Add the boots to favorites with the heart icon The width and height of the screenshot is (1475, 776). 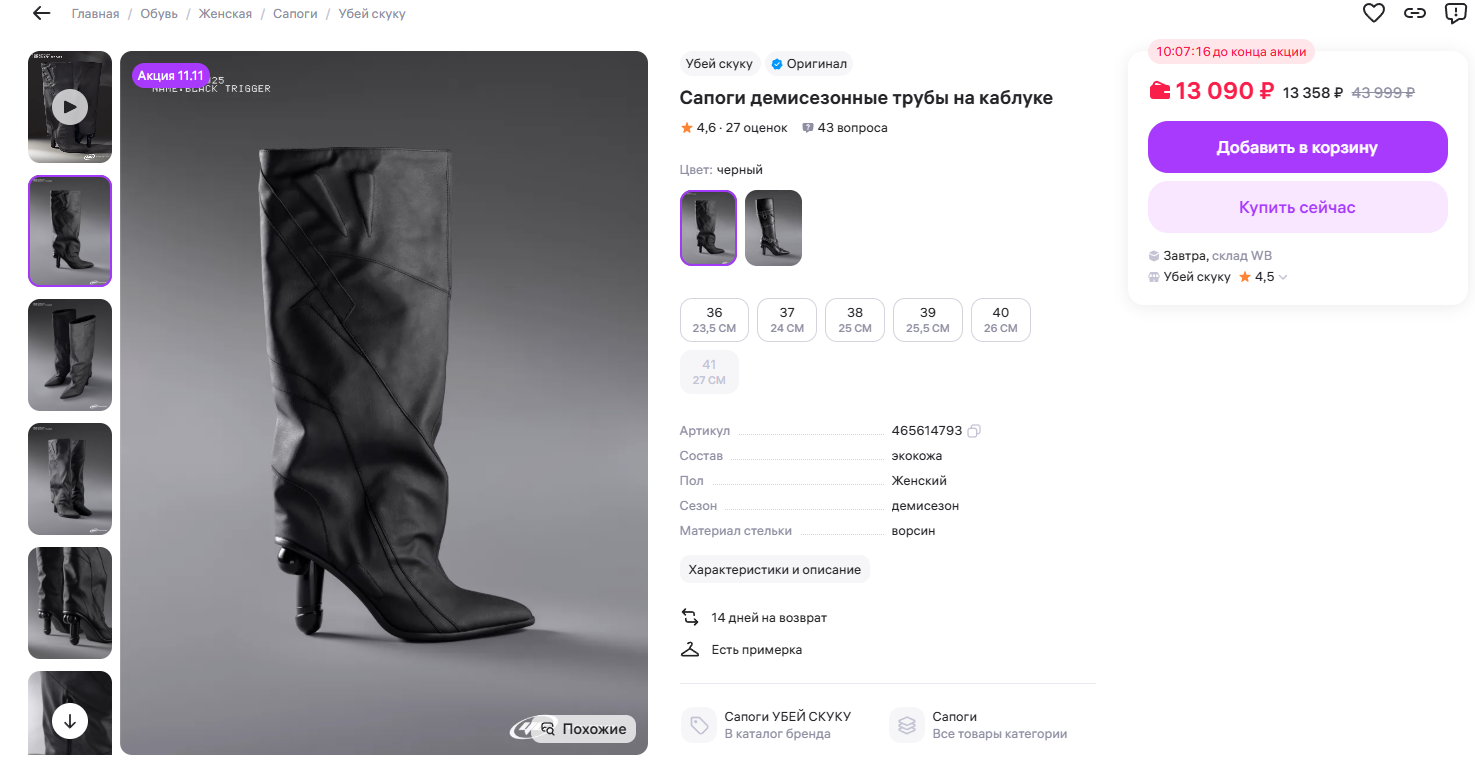point(1374,13)
